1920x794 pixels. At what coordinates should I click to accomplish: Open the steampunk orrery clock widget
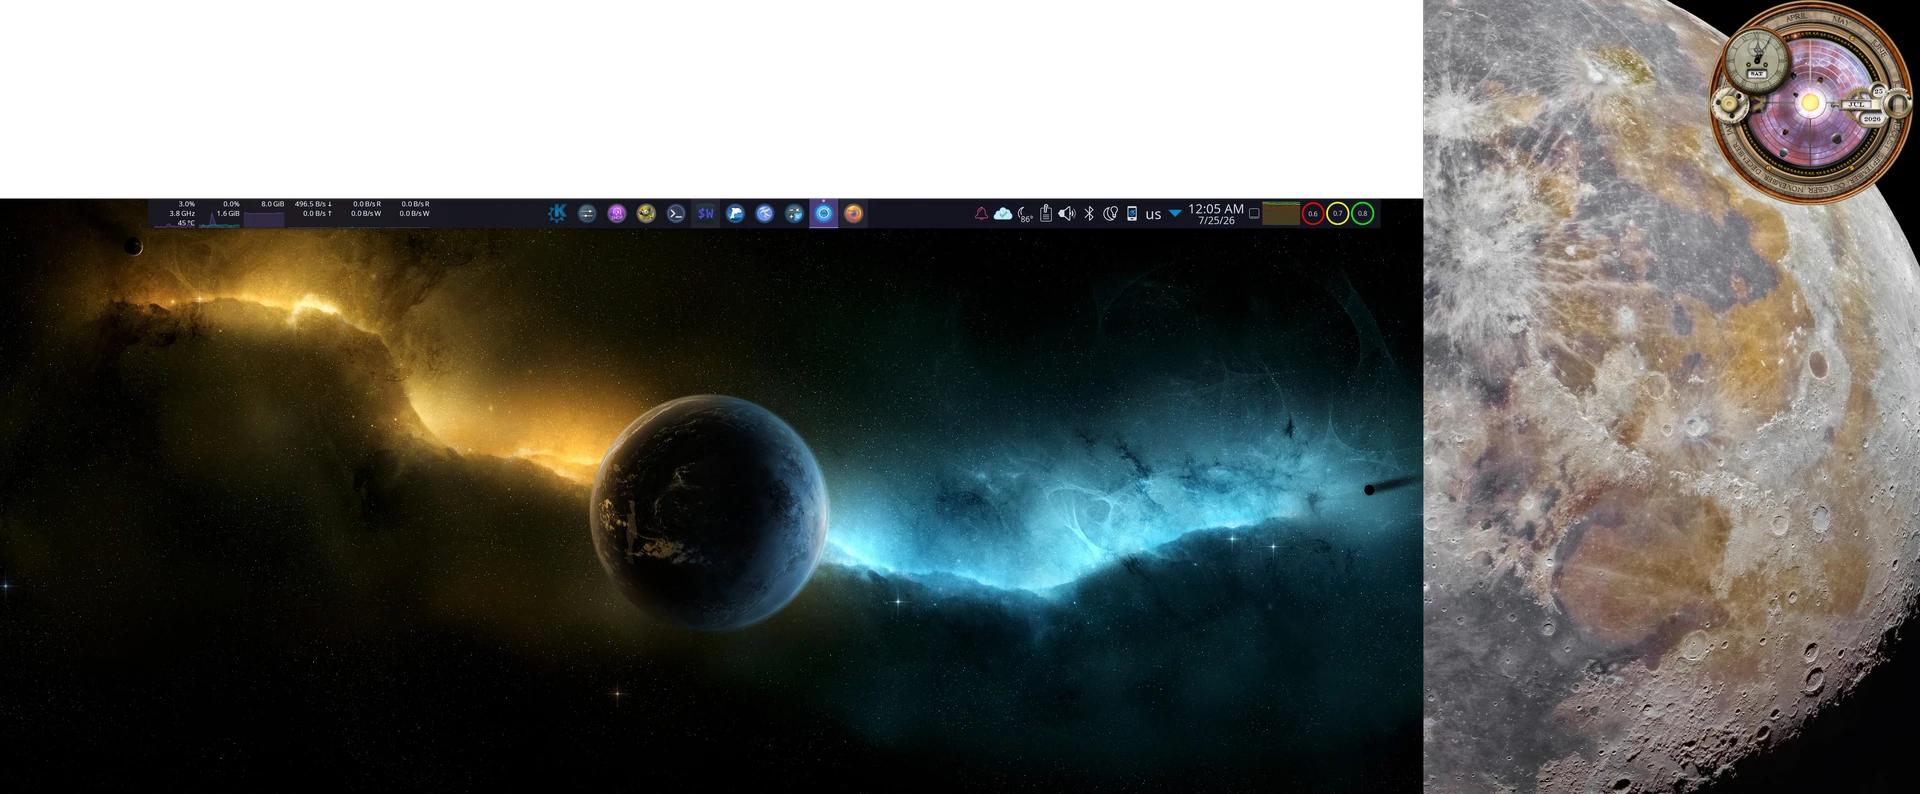(x=1812, y=103)
